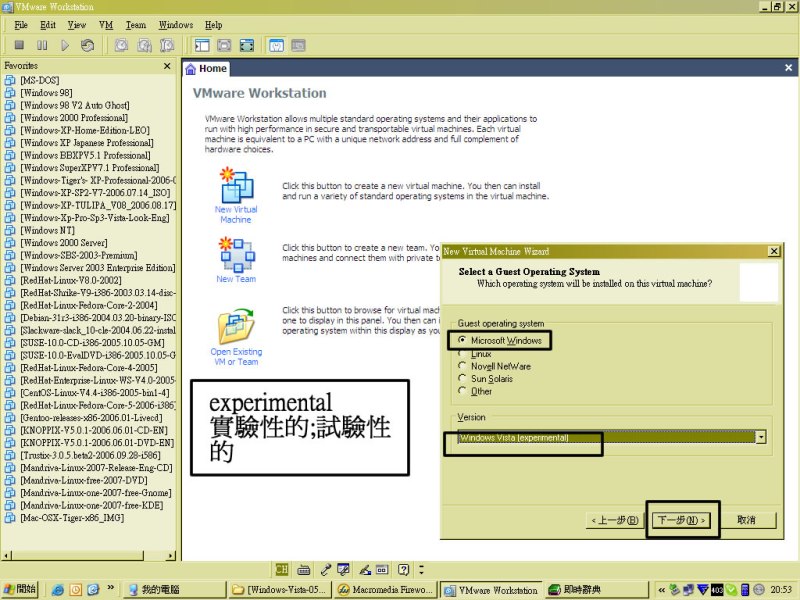
Task: Open the Windows menu
Action: coord(176,25)
